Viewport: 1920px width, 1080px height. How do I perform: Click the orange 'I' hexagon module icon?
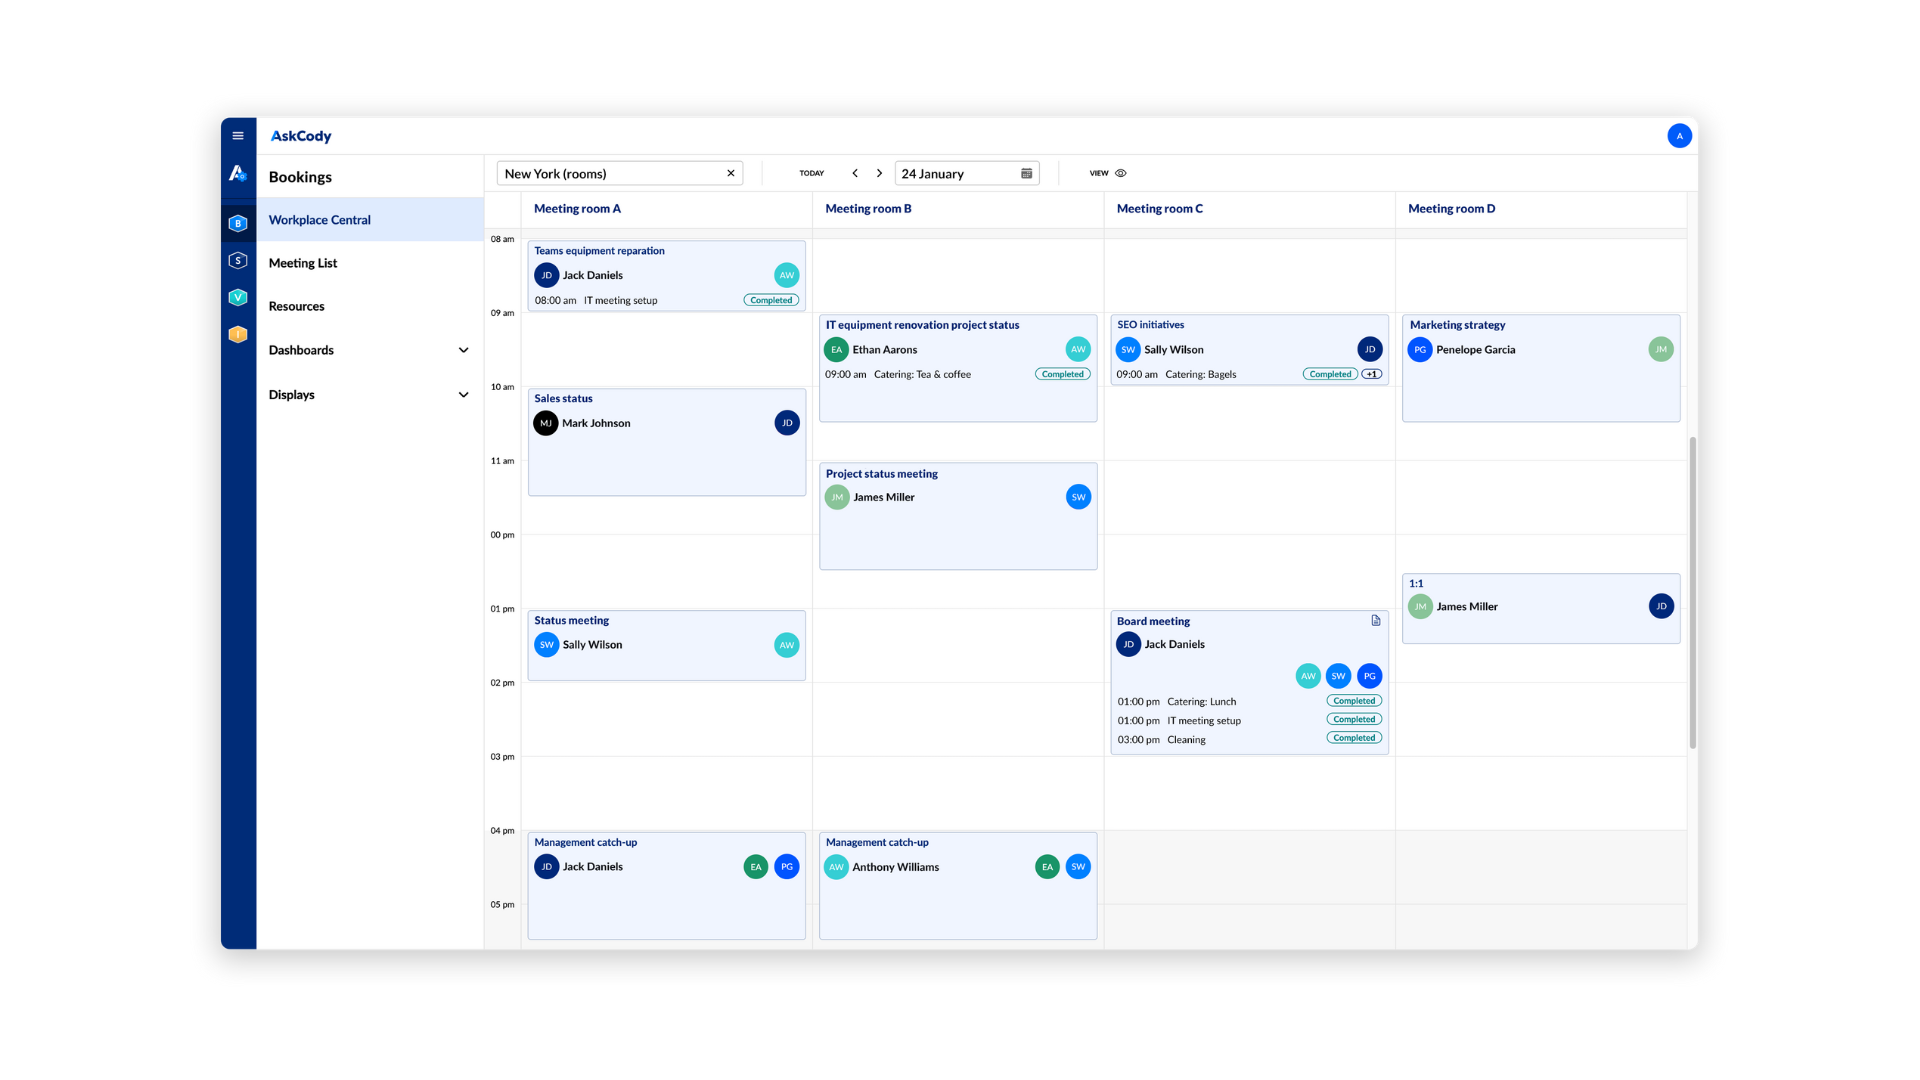click(238, 334)
